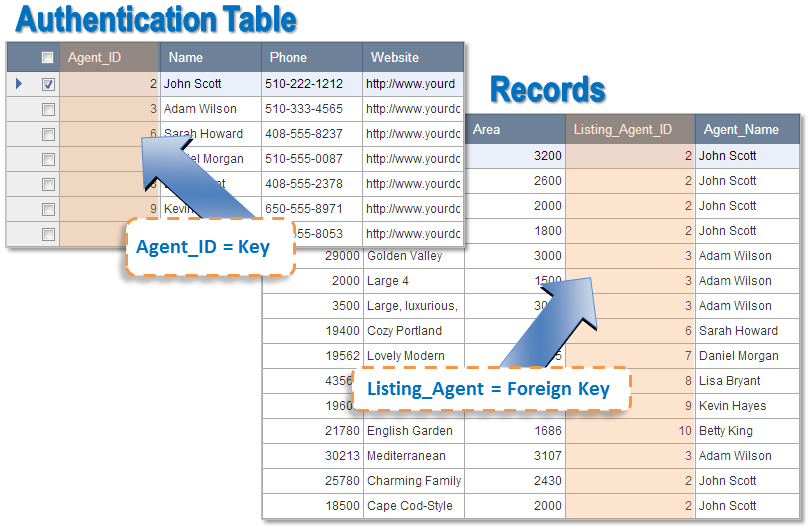The width and height of the screenshot is (809, 530).
Task: Select Listing_Agent_ID cell with value 10
Action: coord(630,431)
